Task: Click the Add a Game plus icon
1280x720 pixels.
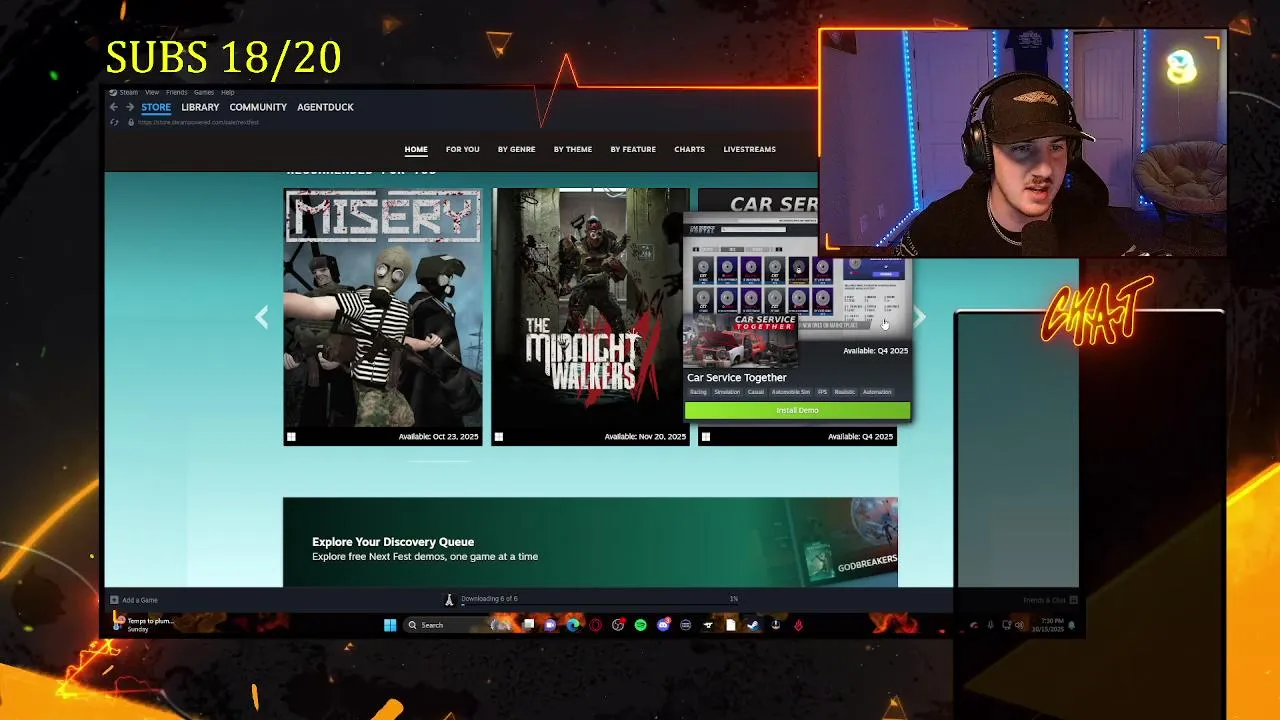Action: (114, 600)
